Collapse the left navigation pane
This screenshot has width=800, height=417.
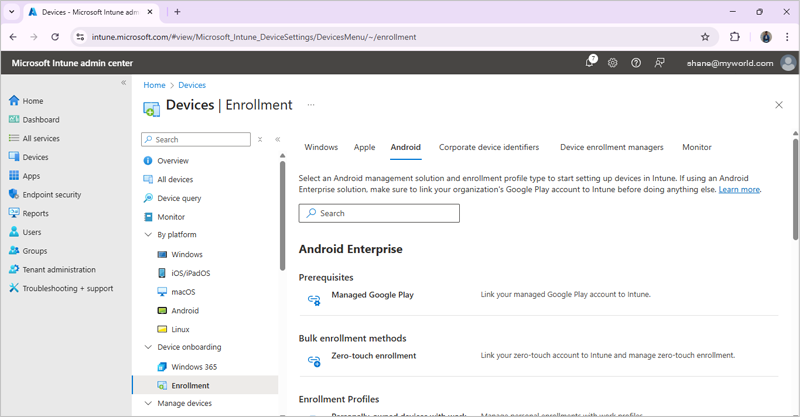click(x=124, y=83)
